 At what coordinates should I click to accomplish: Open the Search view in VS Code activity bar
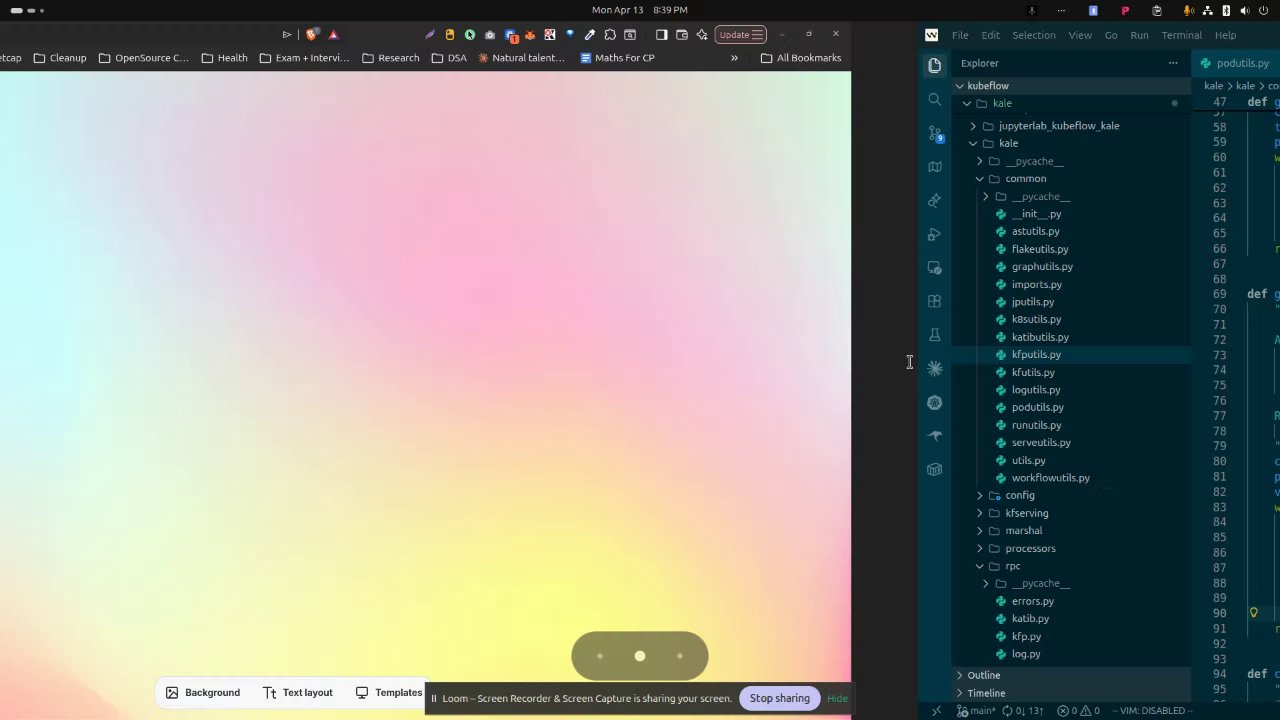click(935, 99)
